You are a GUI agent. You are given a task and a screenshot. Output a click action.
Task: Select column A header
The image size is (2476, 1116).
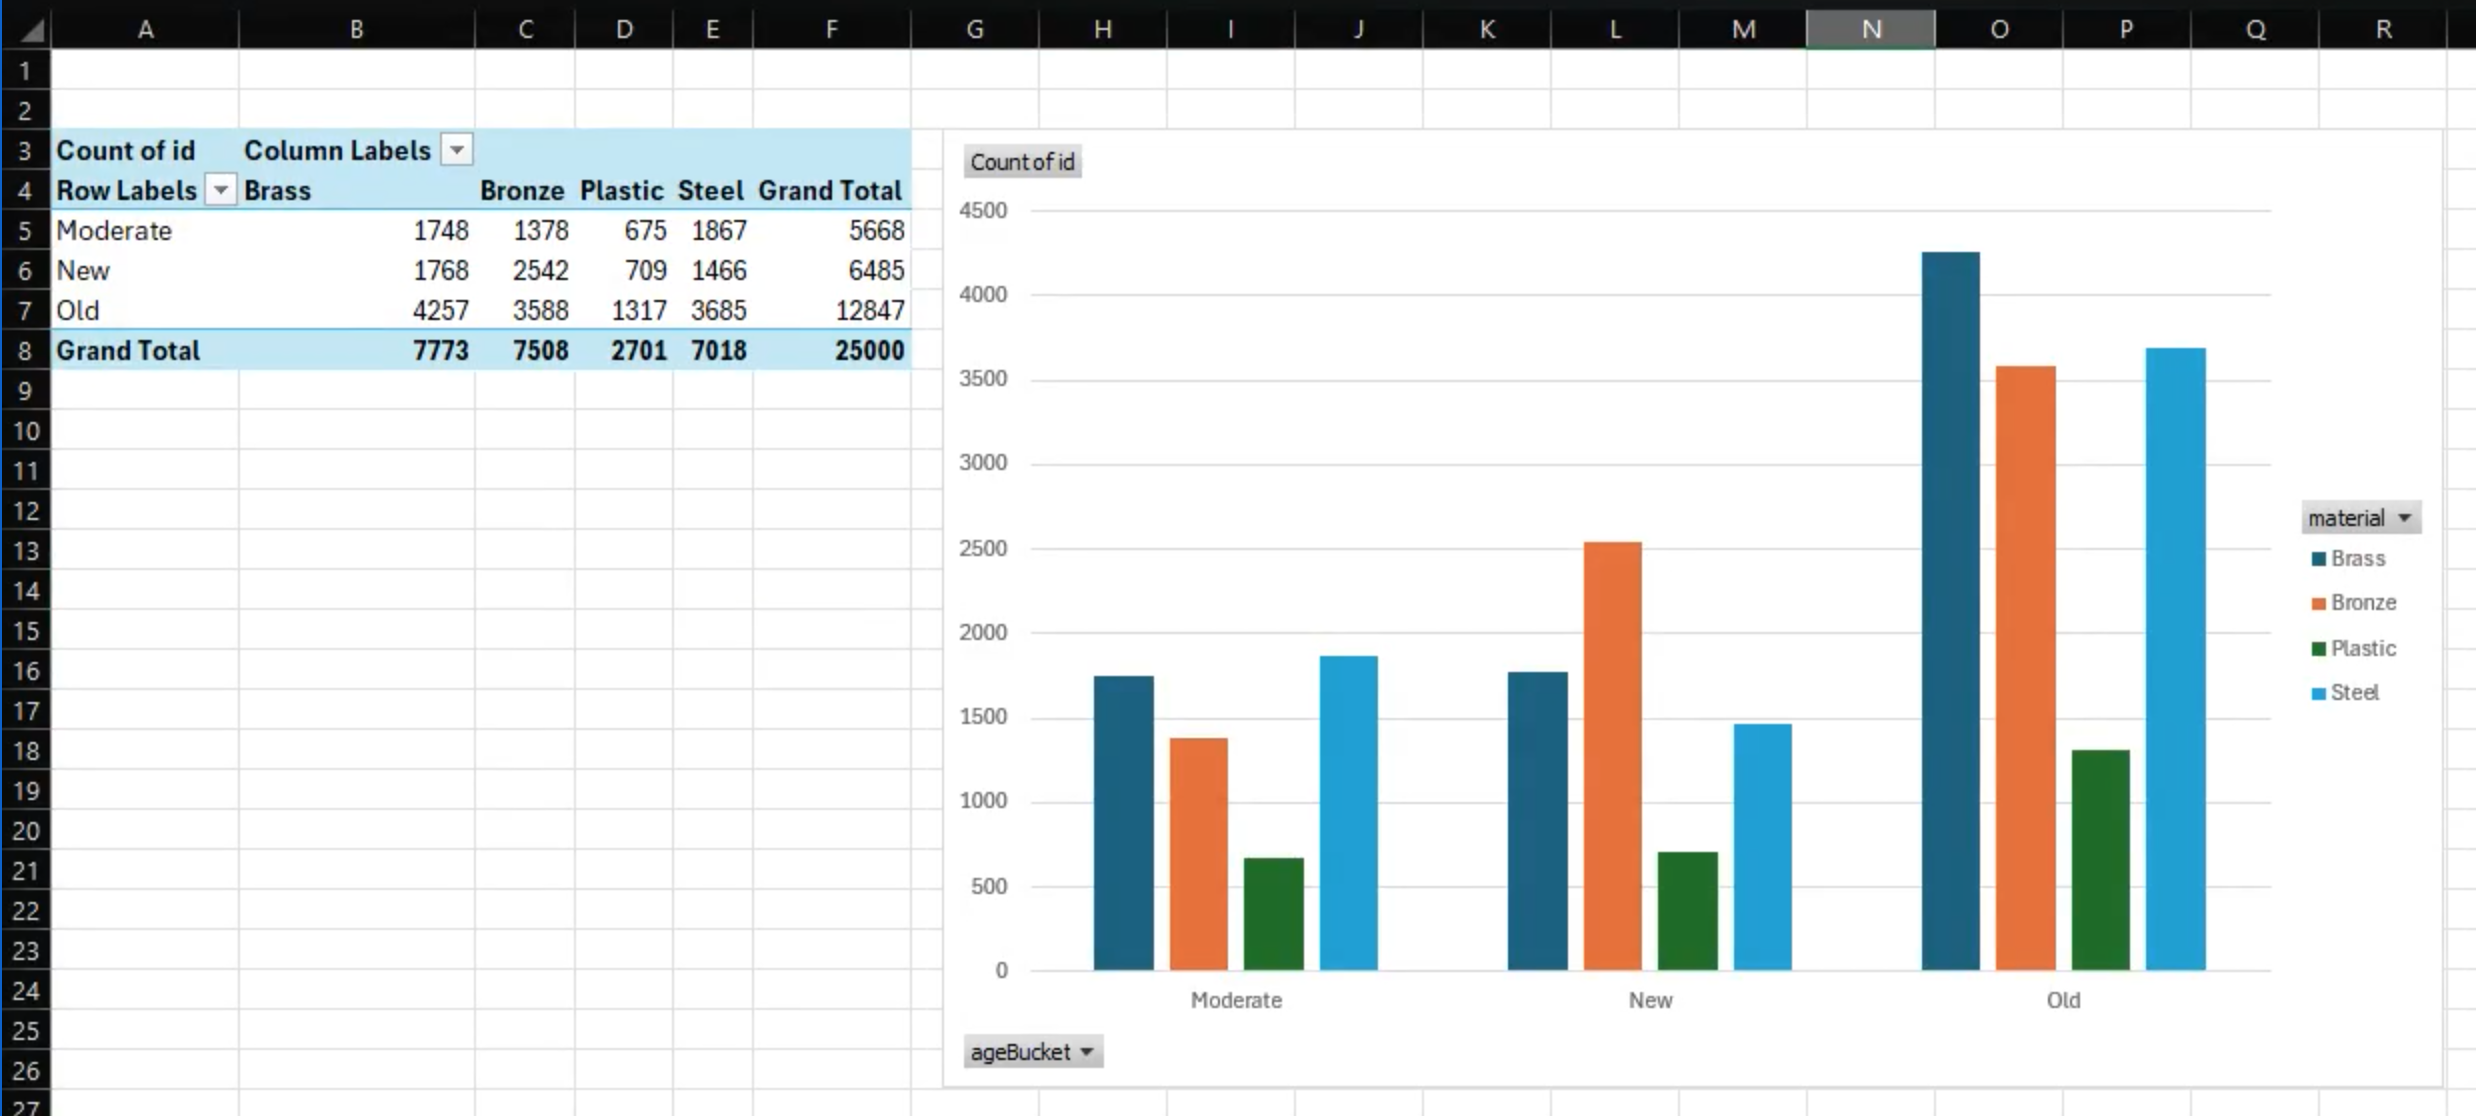pos(146,29)
